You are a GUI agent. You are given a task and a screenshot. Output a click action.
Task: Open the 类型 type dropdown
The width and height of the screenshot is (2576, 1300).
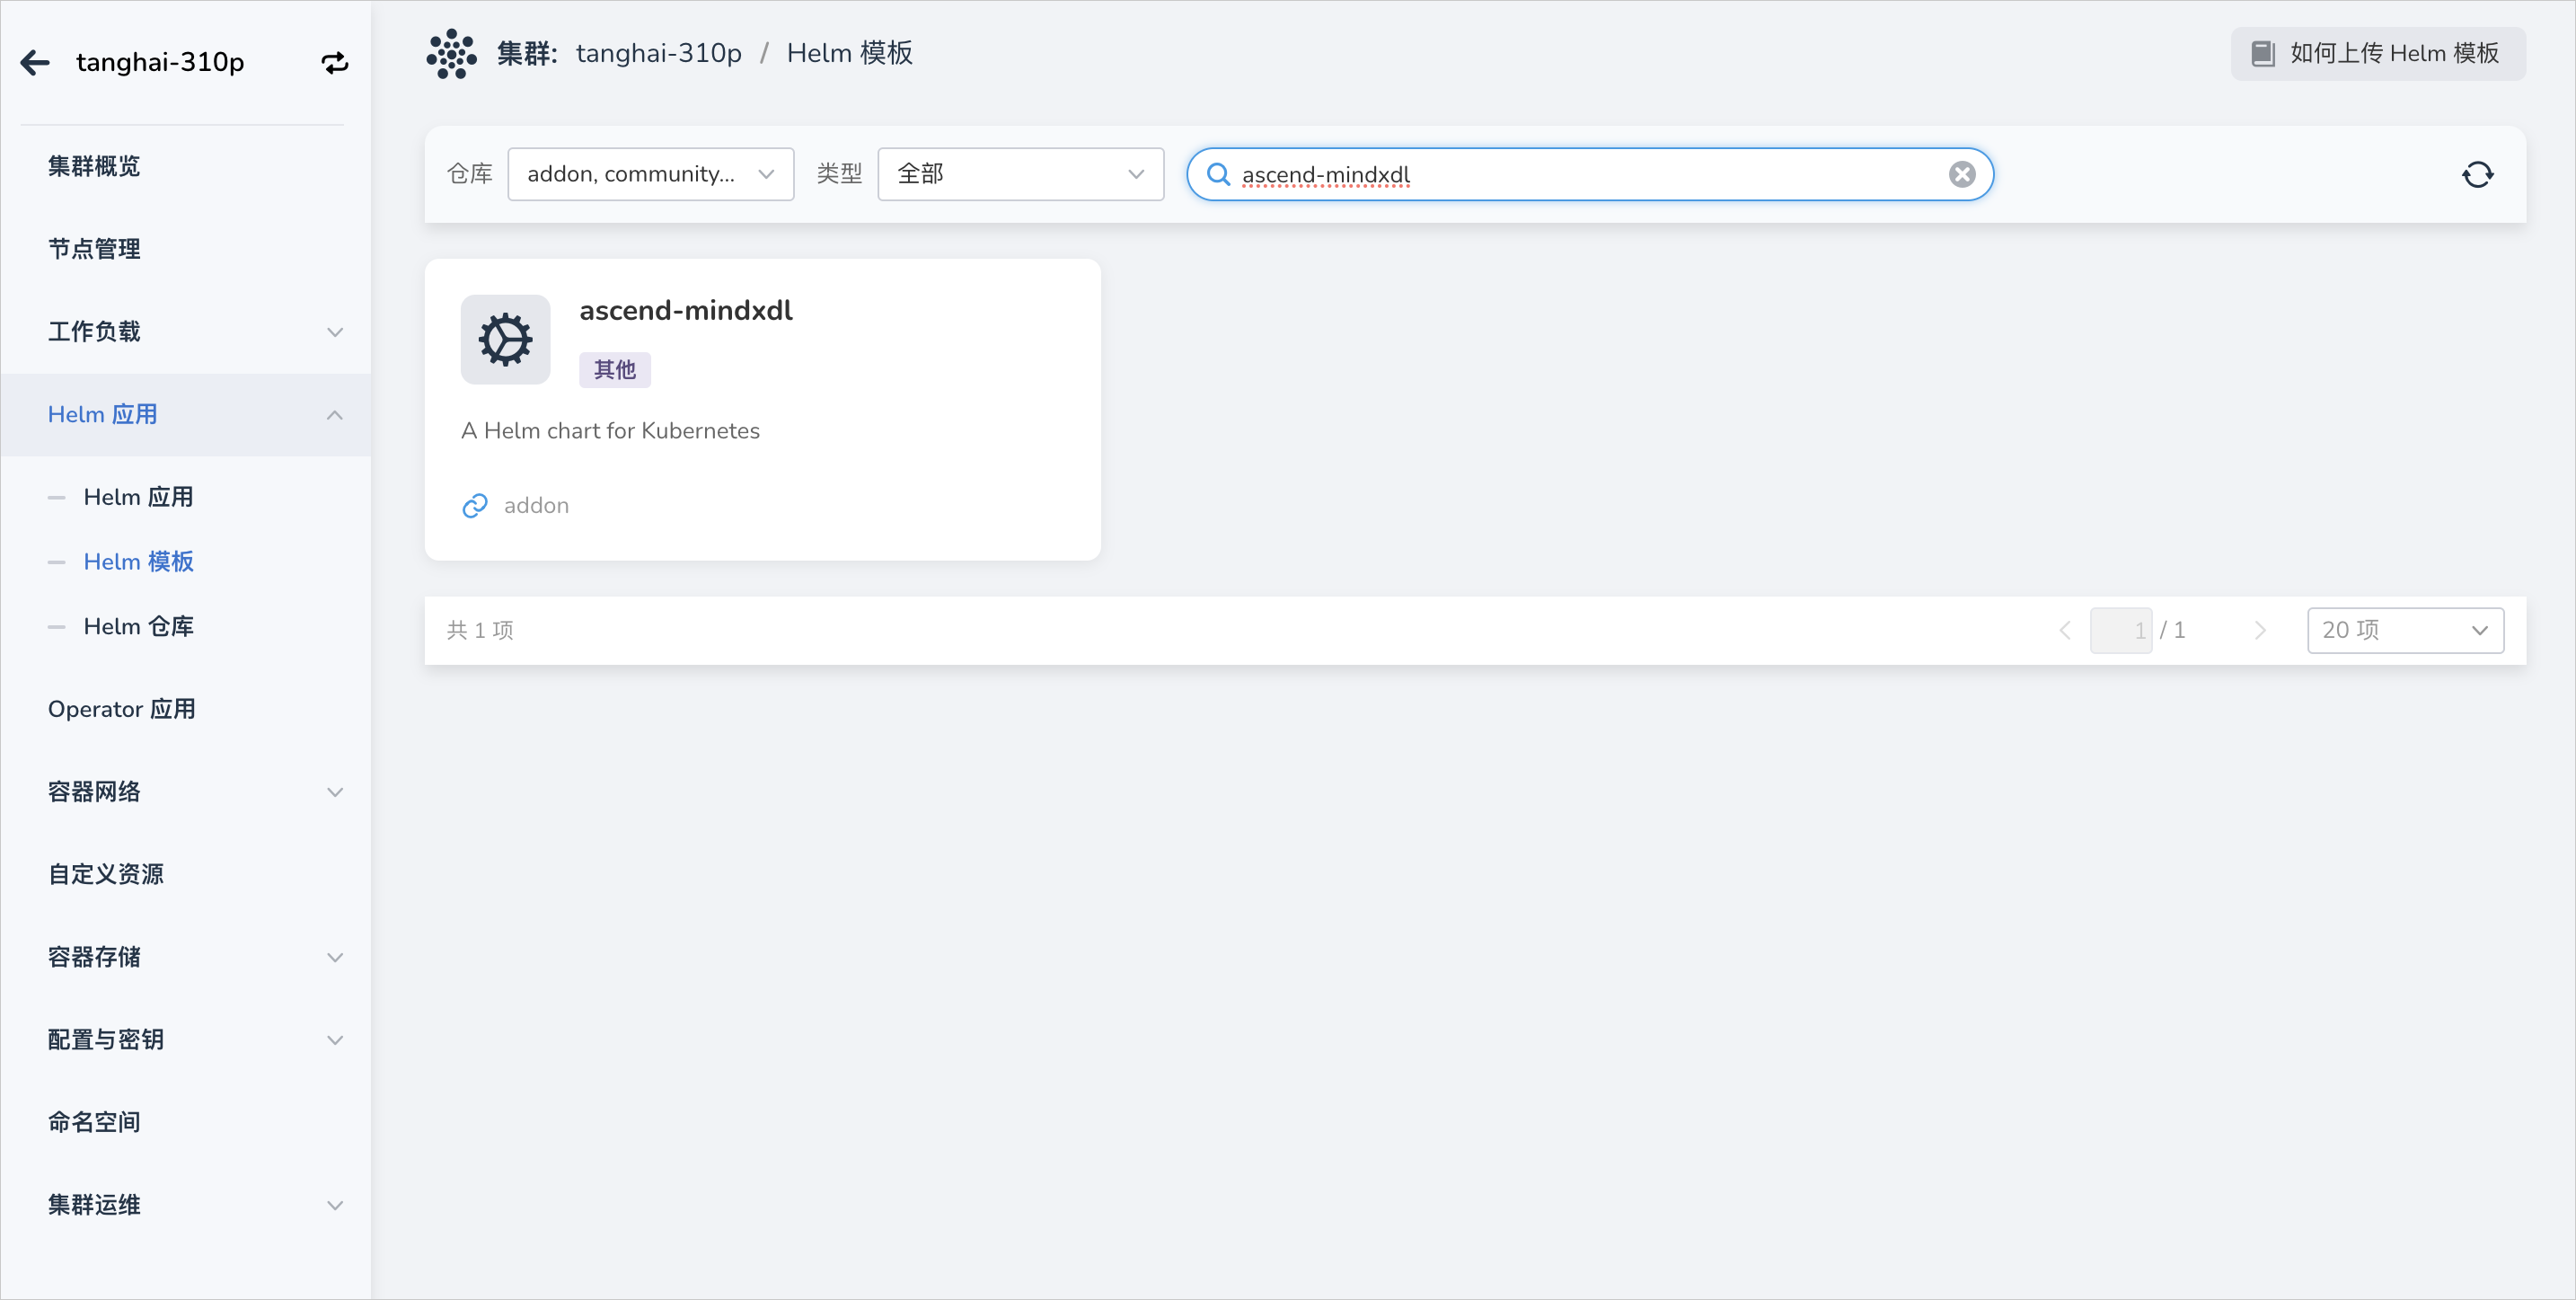click(x=1021, y=174)
